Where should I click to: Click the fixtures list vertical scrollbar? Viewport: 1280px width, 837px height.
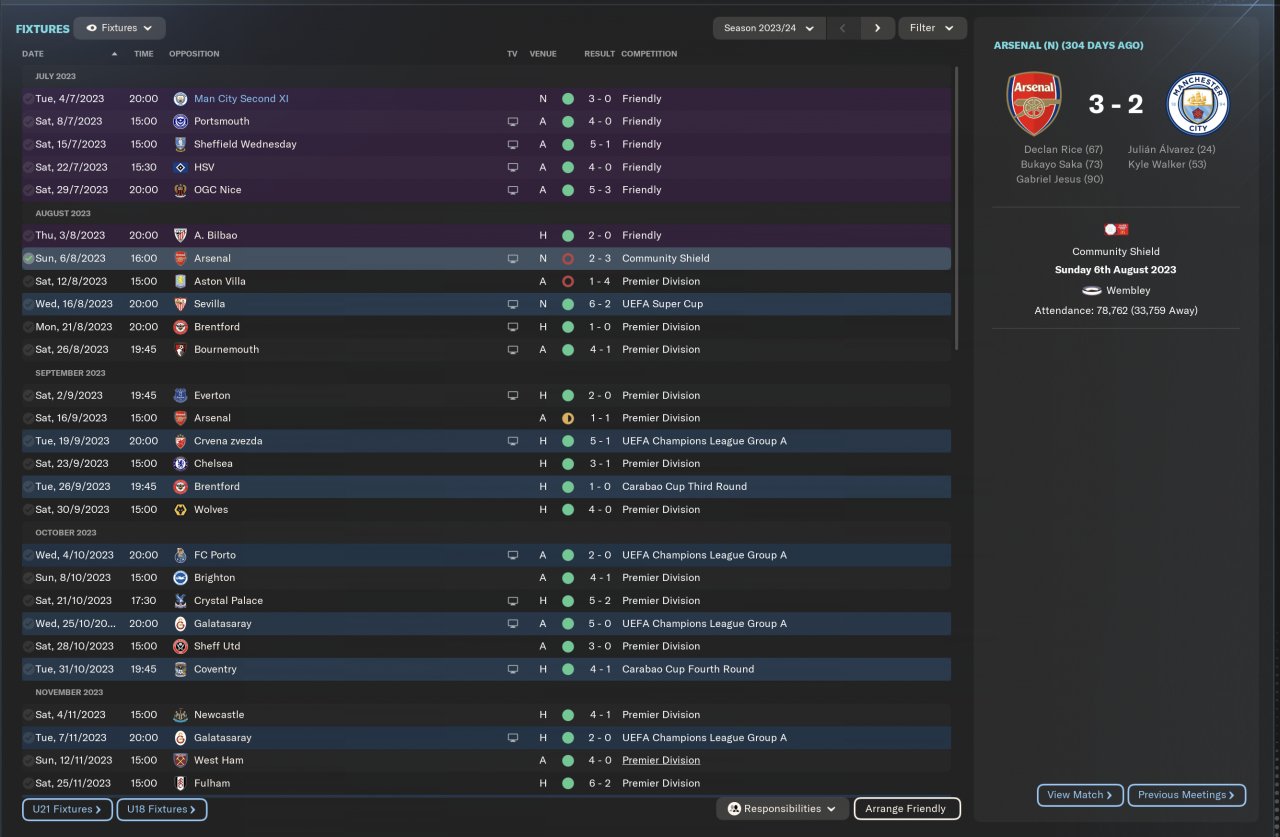(x=956, y=208)
